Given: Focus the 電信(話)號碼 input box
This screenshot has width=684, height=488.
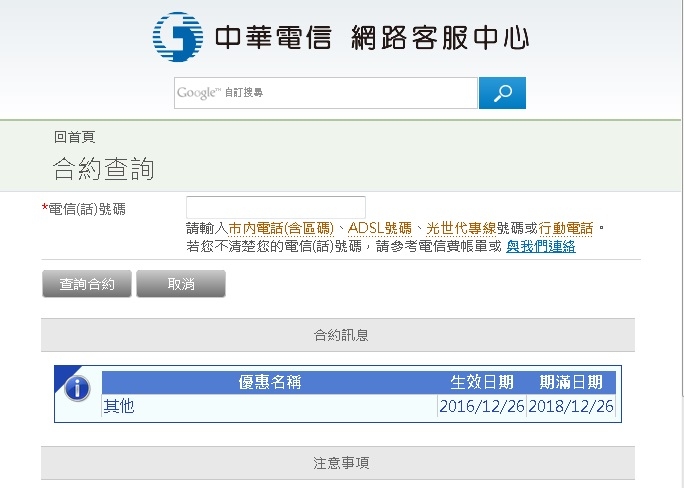Looking at the screenshot, I should pos(276,207).
